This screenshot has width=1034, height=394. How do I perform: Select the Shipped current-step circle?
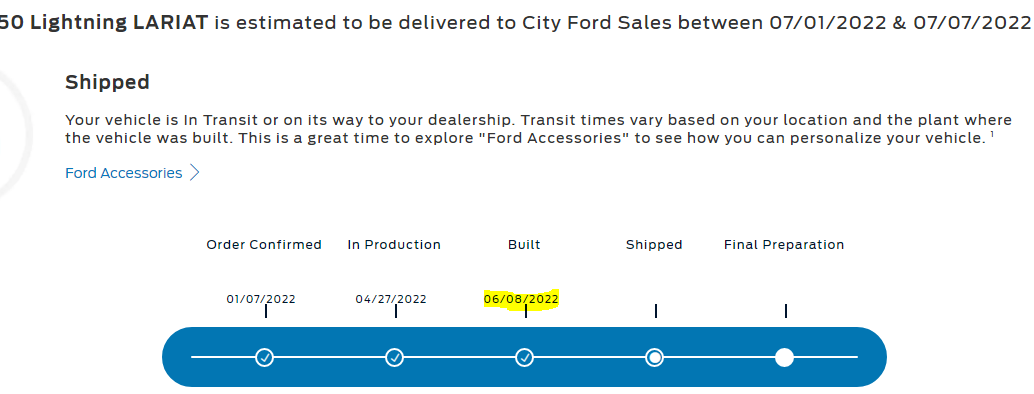pos(654,358)
